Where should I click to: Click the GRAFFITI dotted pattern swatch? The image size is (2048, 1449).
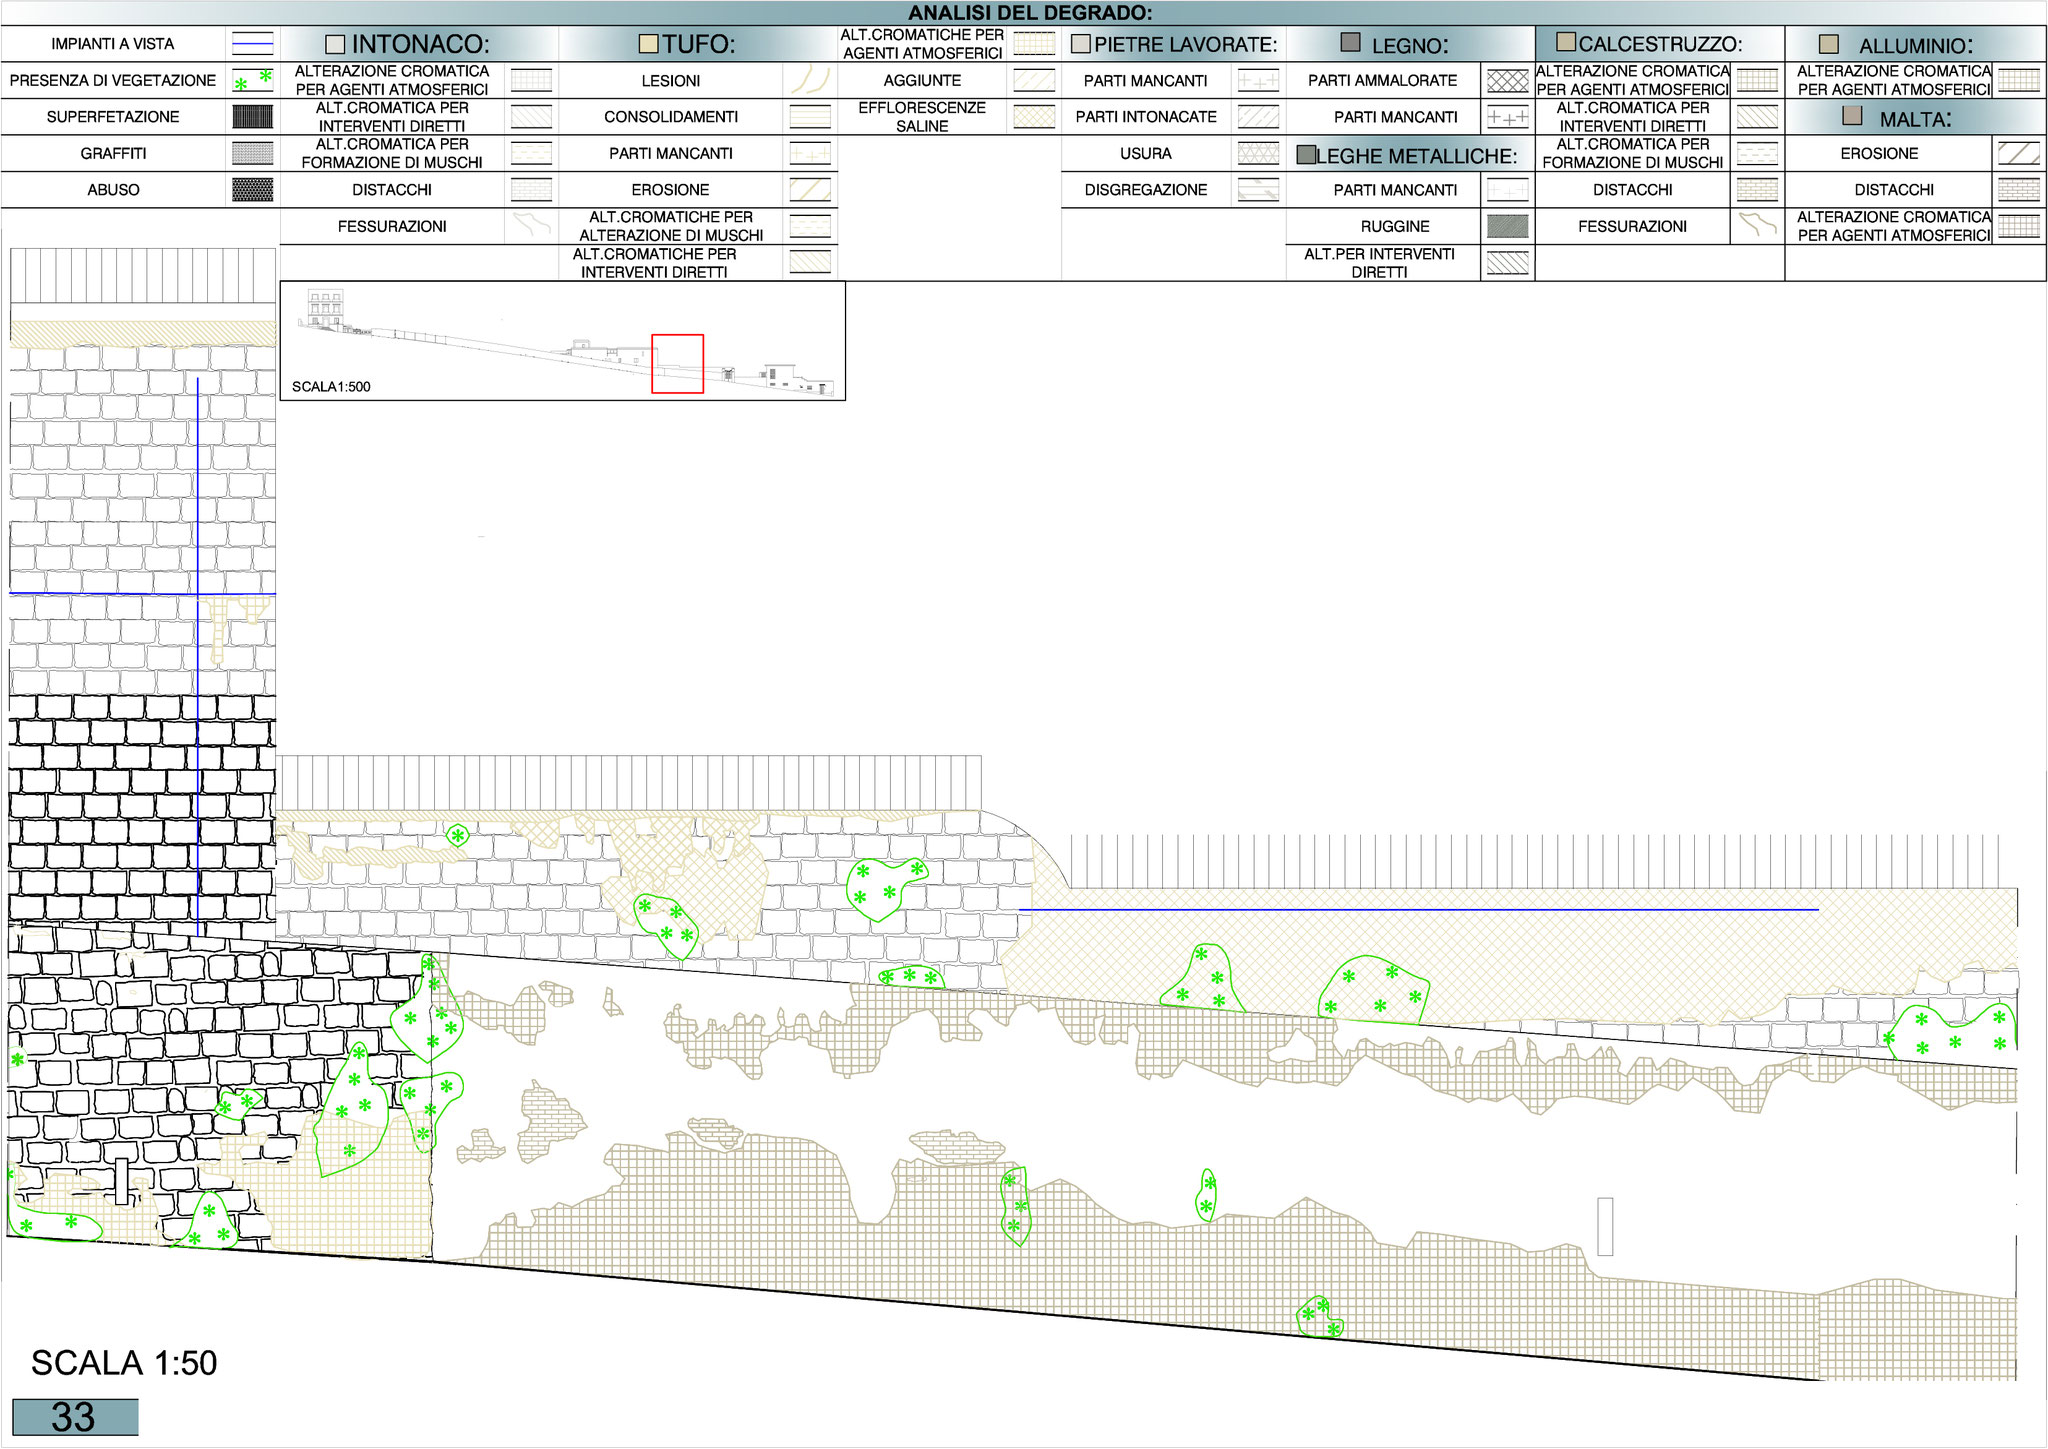point(252,153)
